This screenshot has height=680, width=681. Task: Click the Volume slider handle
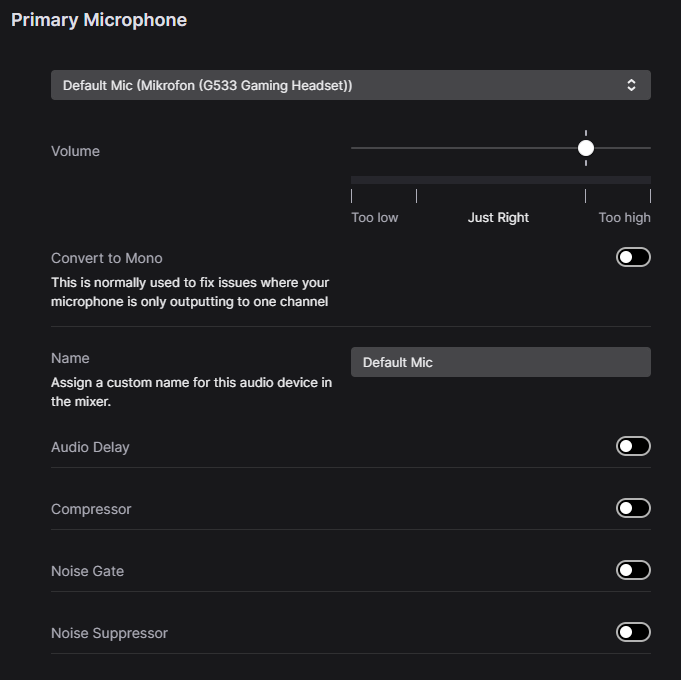pos(586,148)
